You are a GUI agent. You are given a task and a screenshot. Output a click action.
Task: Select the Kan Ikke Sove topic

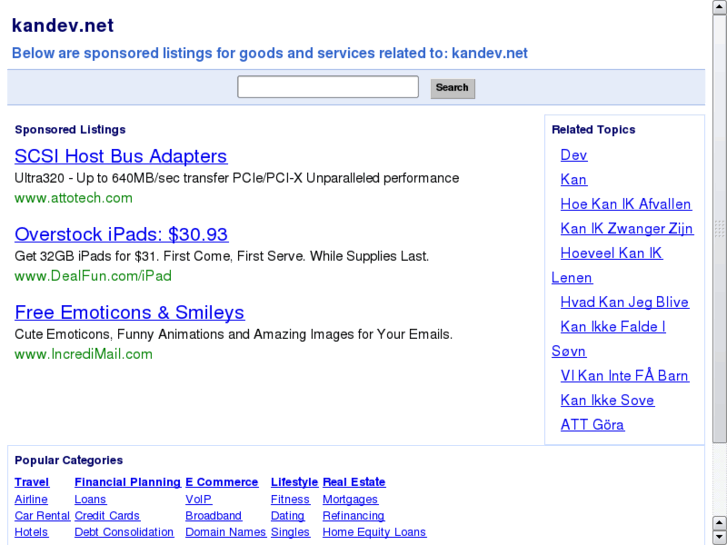coord(607,400)
